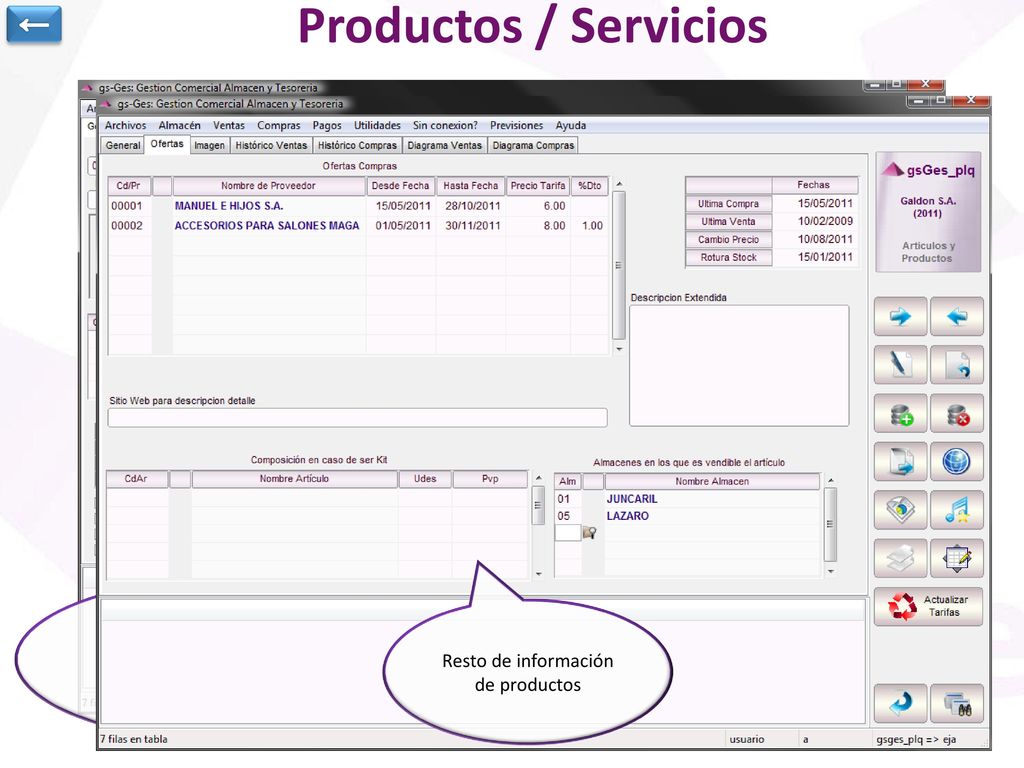1024x768 pixels.
Task: Click the Nombre Artículo column header
Action: tap(295, 479)
